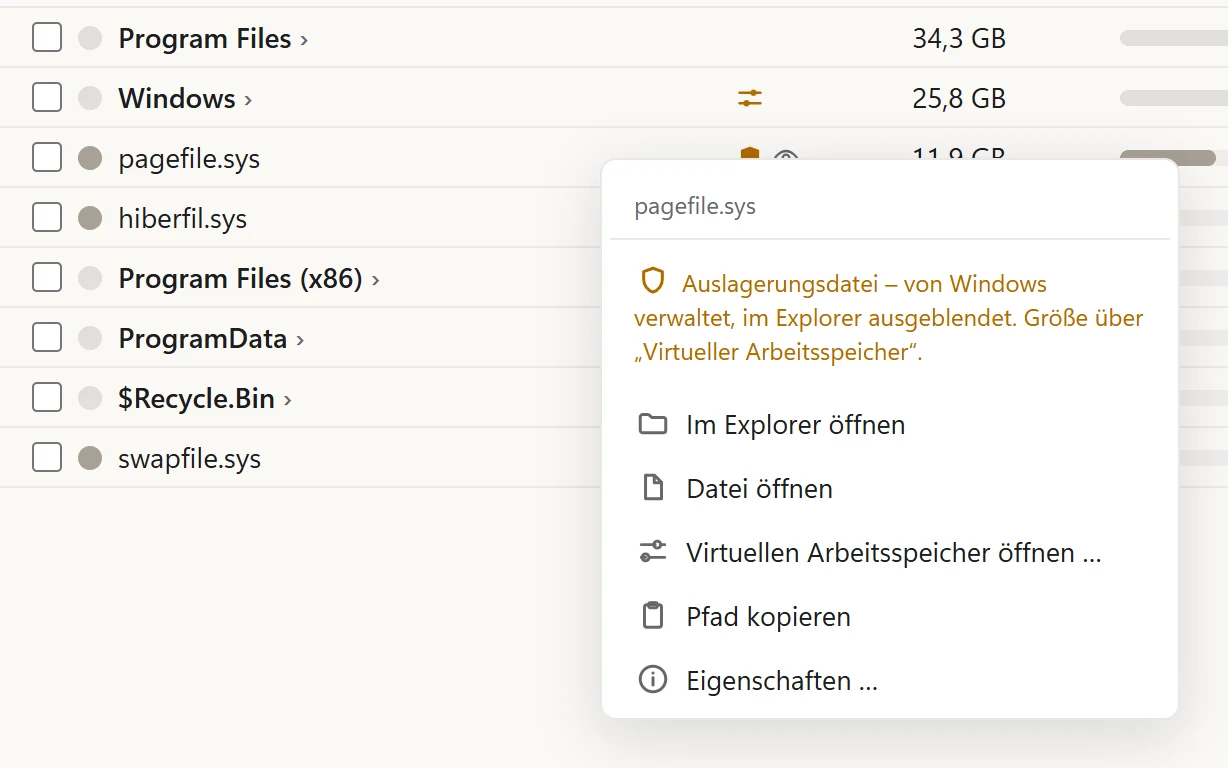
Task: Mark the swapfile.sys checkbox
Action: click(x=47, y=458)
